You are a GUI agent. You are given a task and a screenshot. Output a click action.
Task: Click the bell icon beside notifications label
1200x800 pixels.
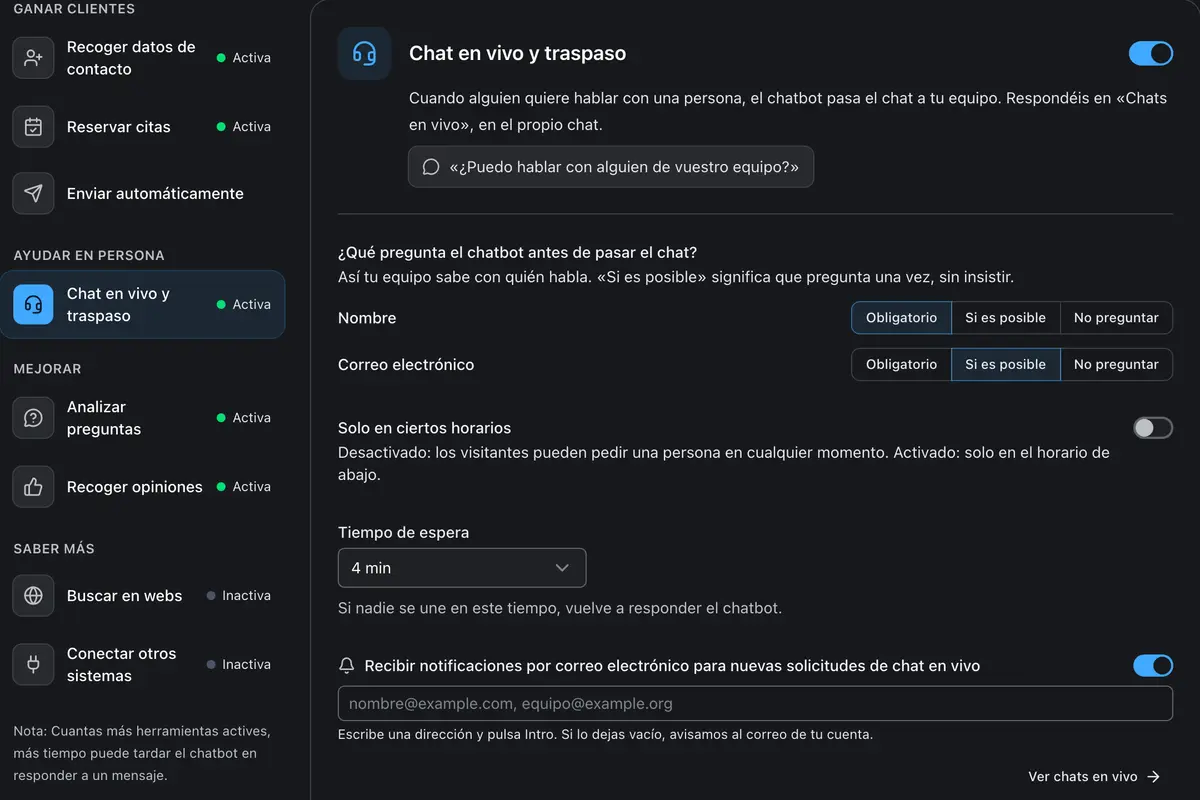(x=347, y=666)
